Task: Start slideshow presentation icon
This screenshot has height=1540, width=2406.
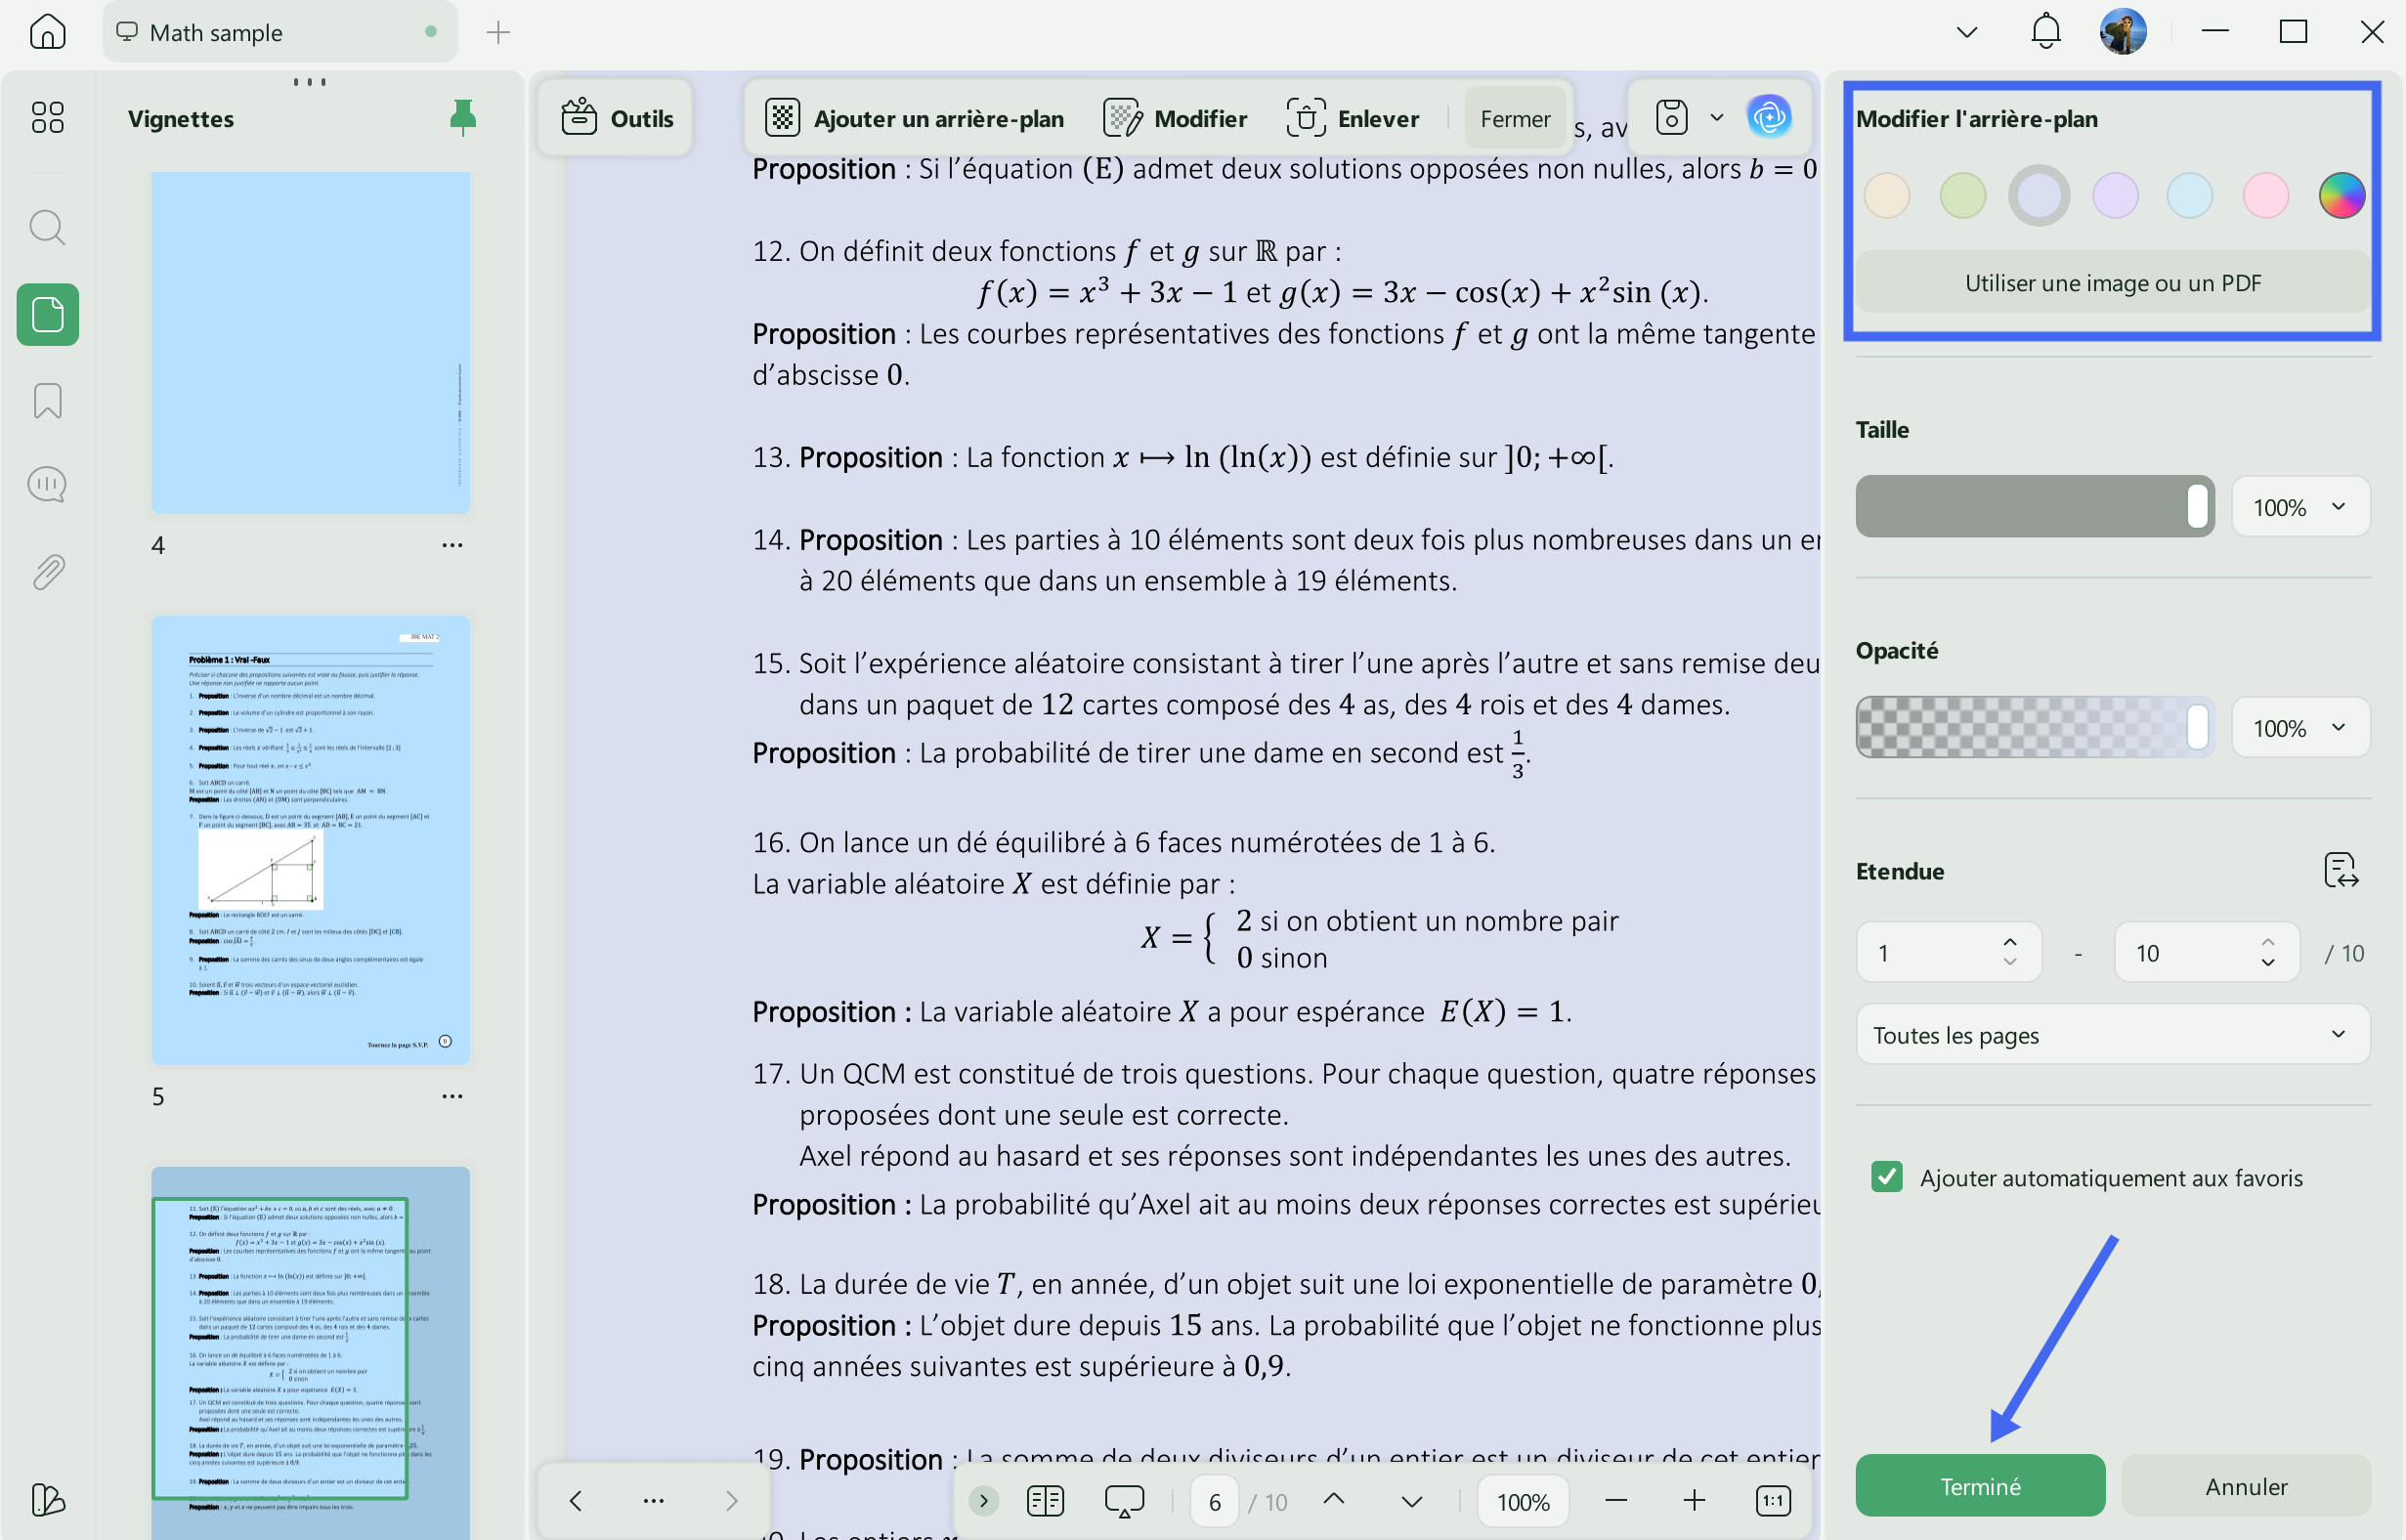Action: pyautogui.click(x=1124, y=1500)
